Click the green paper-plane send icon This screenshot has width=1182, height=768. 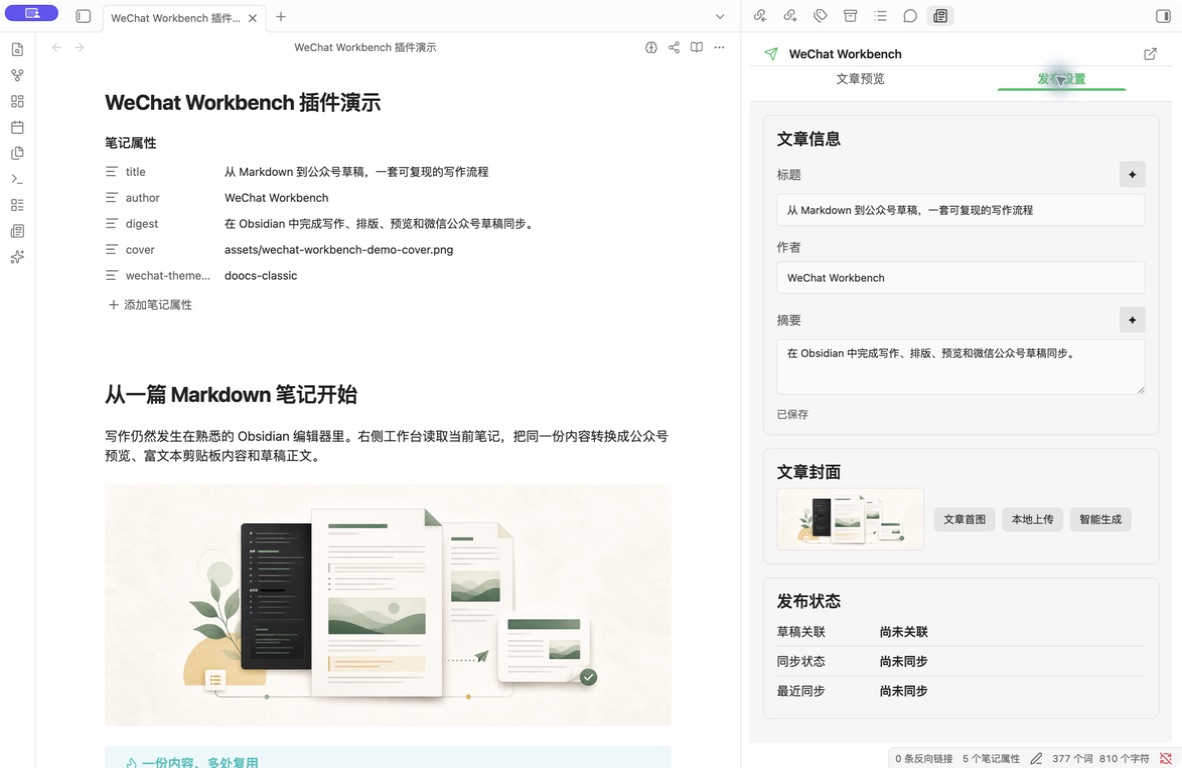click(771, 54)
